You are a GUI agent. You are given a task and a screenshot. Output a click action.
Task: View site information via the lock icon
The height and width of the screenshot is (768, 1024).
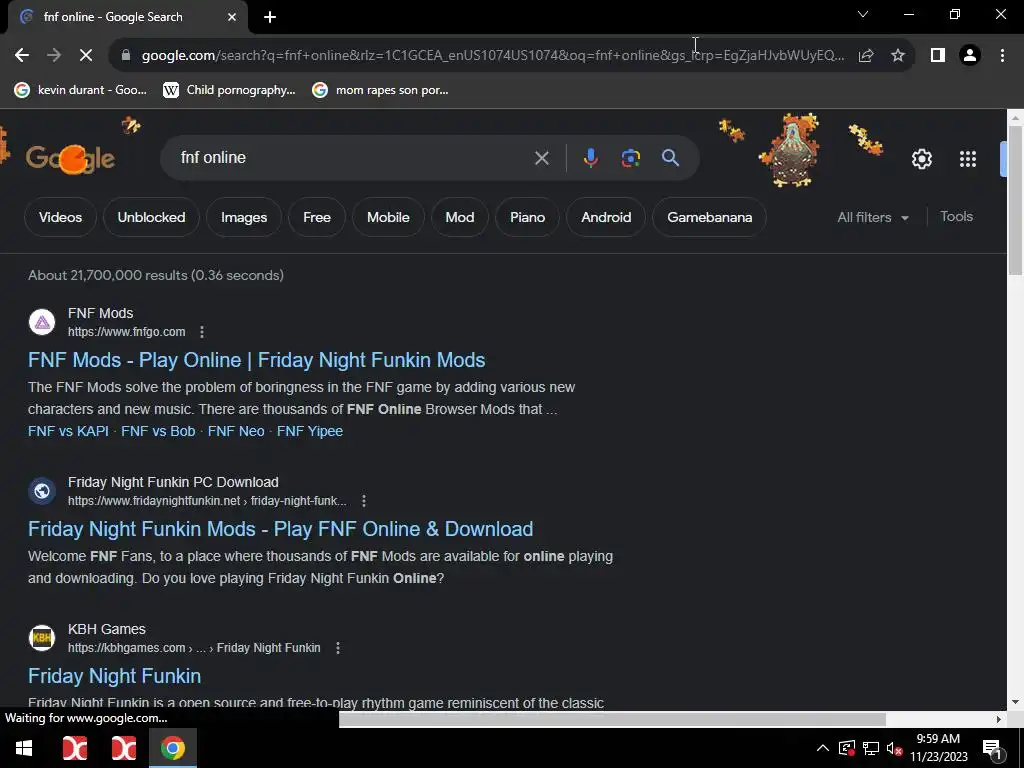point(126,56)
